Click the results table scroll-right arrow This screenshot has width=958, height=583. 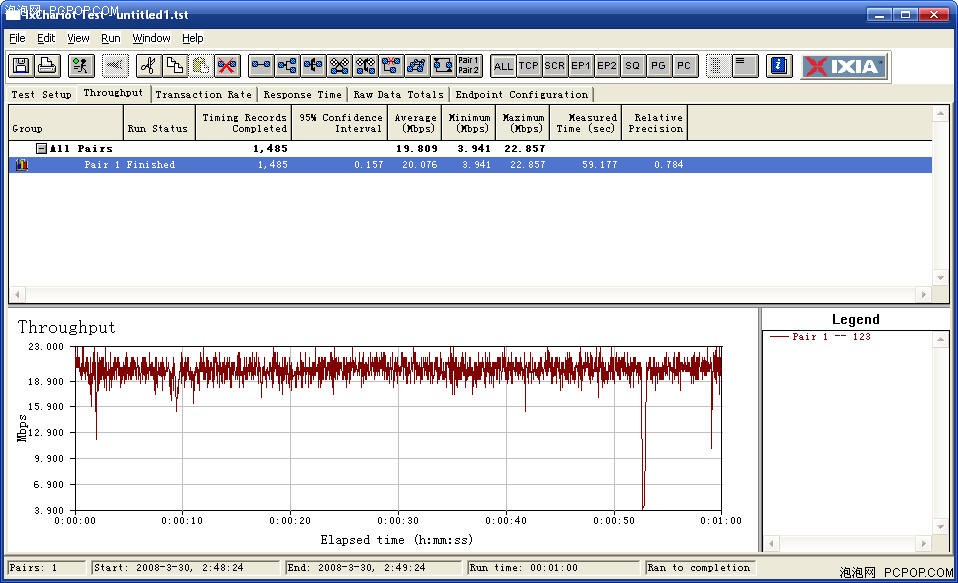[x=924, y=295]
